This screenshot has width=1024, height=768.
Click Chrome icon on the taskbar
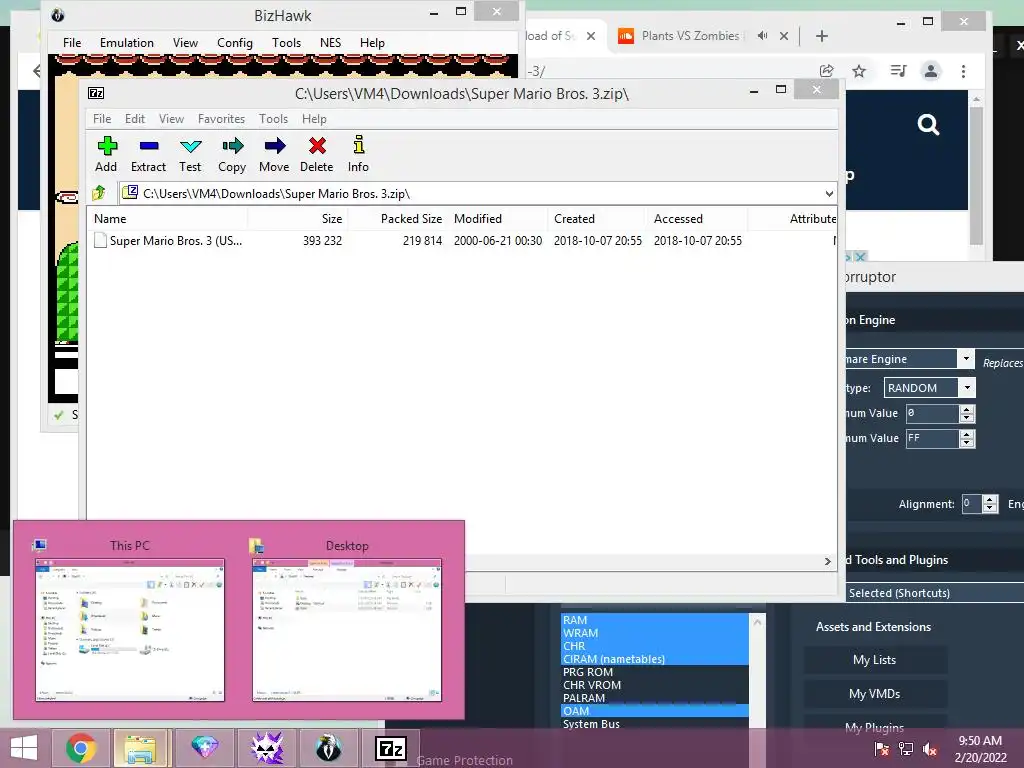point(80,748)
